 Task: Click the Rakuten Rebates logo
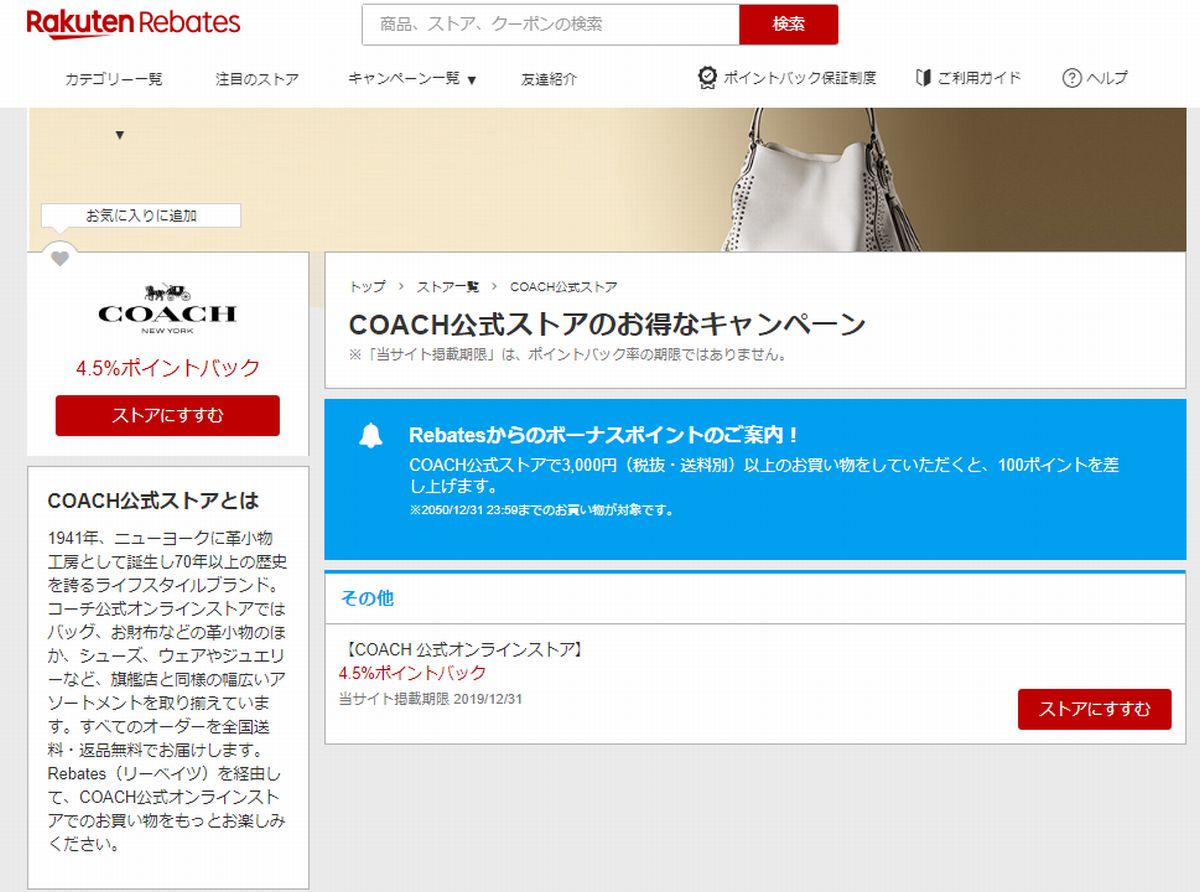[x=133, y=24]
